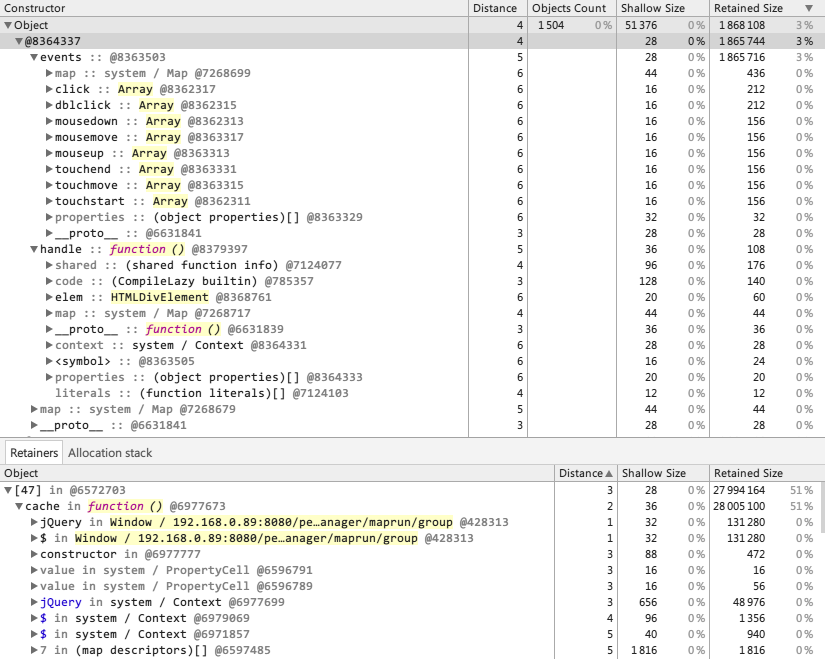Collapse the handle :: function () node
The width and height of the screenshot is (825, 659).
pyautogui.click(x=34, y=249)
